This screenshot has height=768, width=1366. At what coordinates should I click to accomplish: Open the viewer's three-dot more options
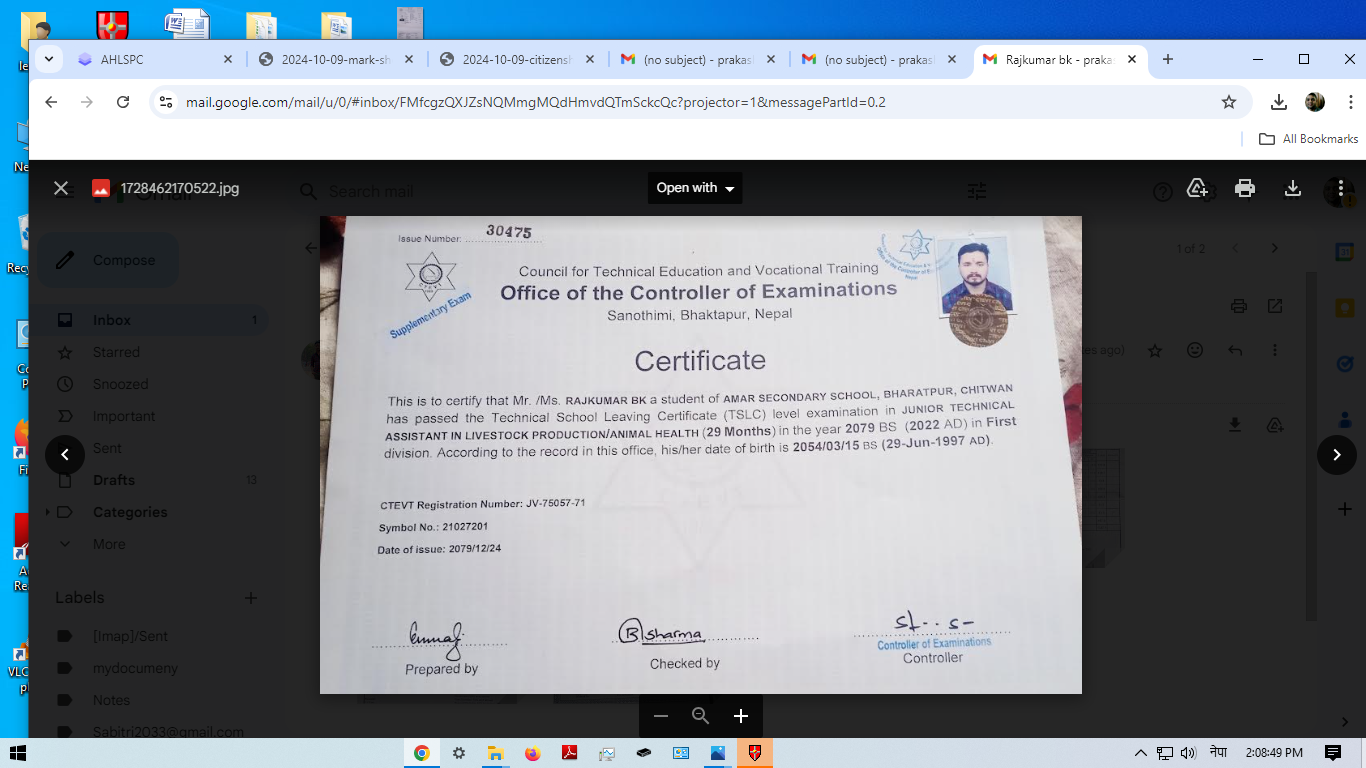(x=1340, y=188)
